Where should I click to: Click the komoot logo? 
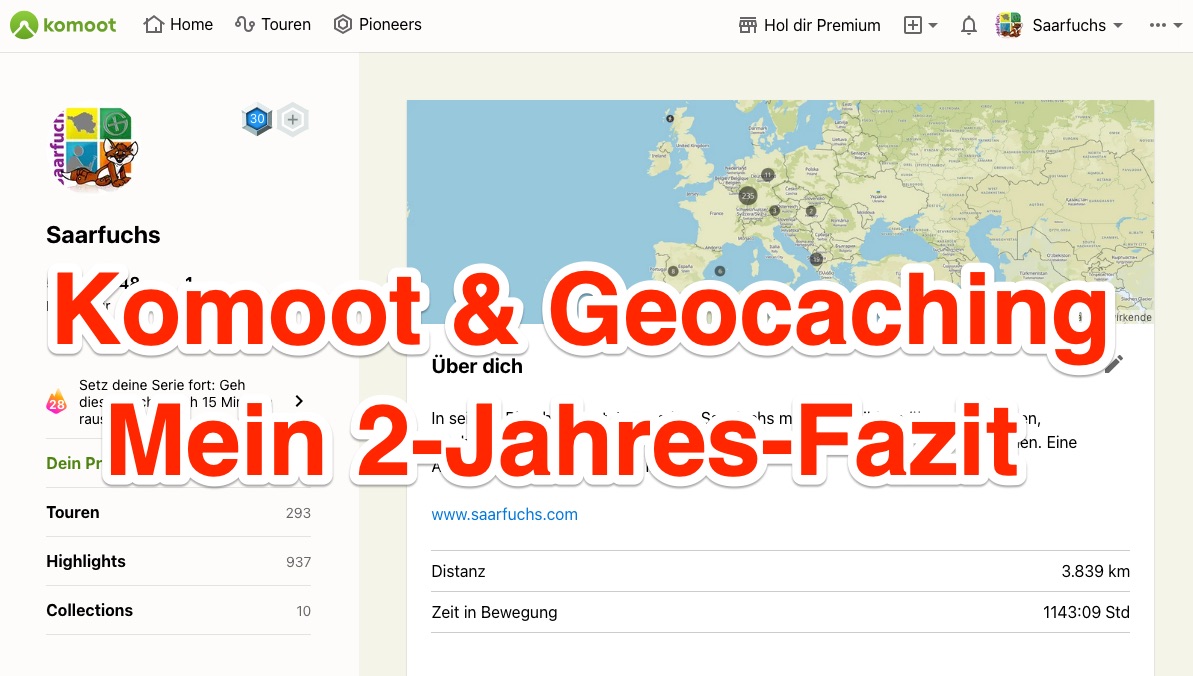[x=63, y=25]
